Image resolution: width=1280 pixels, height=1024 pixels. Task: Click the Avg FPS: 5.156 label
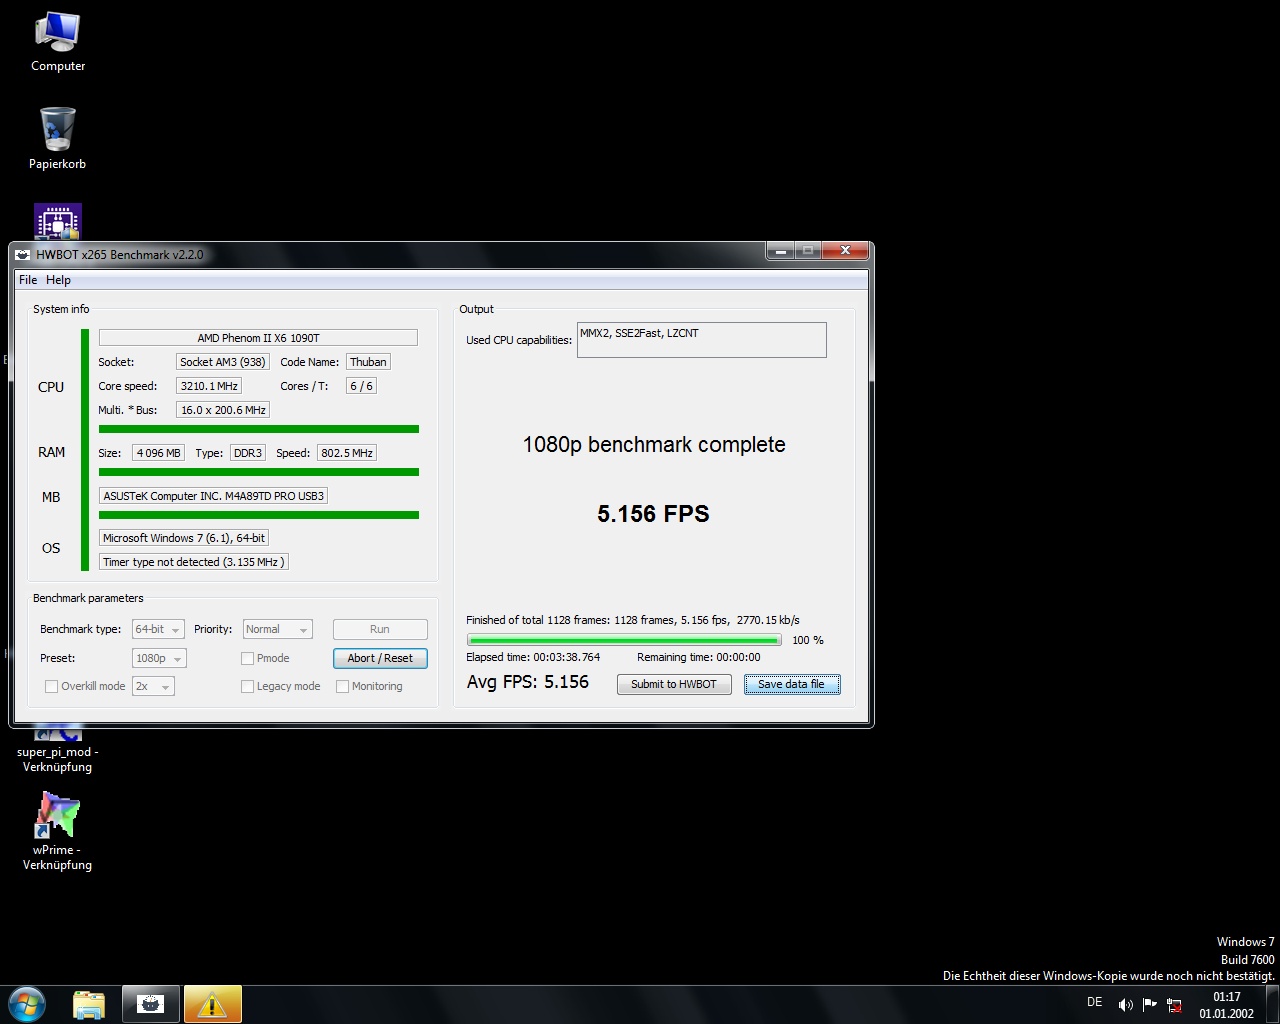pyautogui.click(x=528, y=682)
